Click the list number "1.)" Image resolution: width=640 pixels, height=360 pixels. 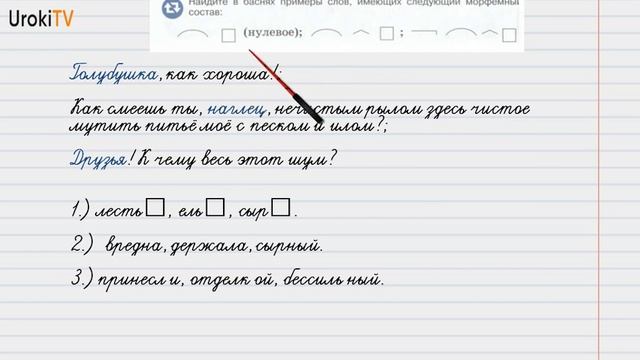pyautogui.click(x=80, y=210)
